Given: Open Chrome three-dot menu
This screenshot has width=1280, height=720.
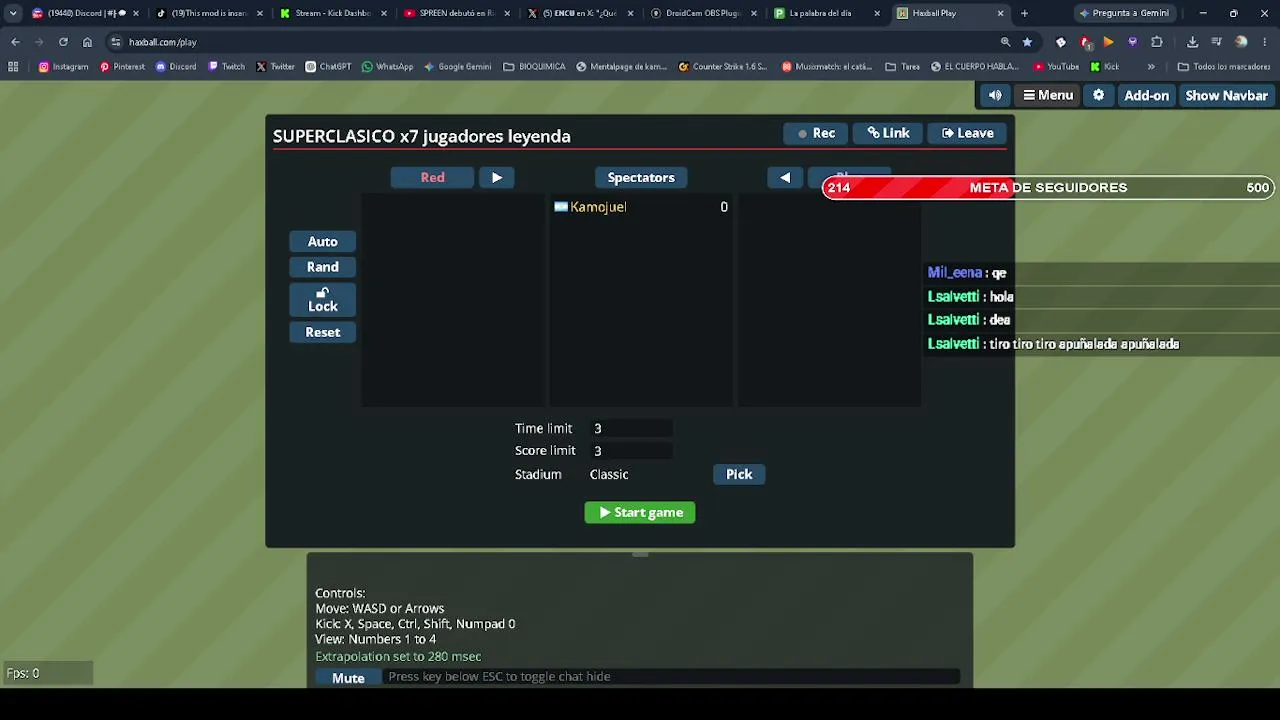Looking at the screenshot, I should (x=1265, y=42).
